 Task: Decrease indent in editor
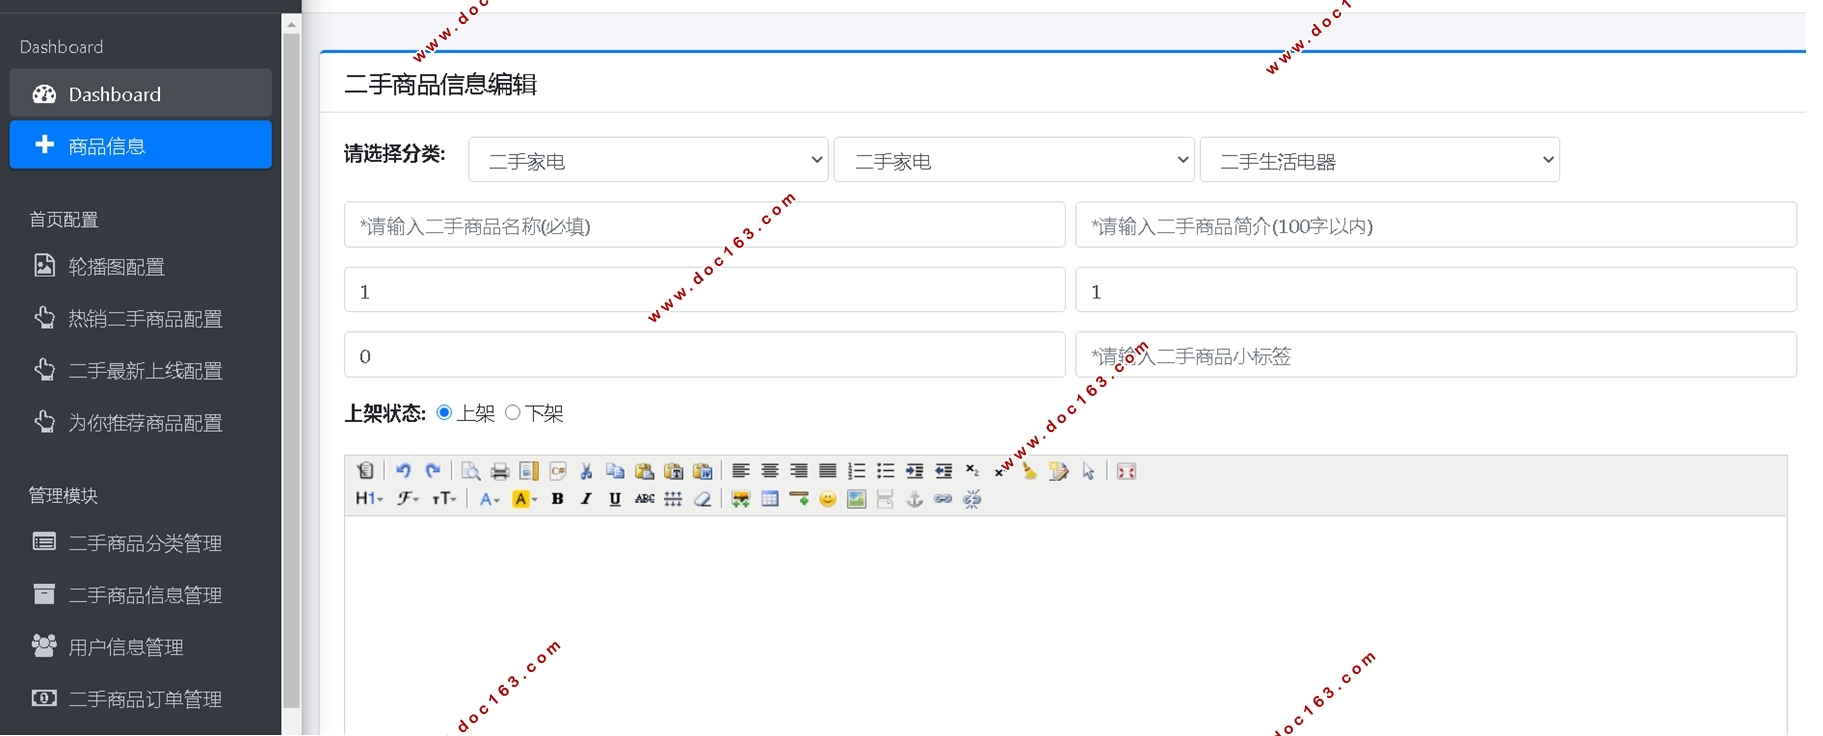pos(943,471)
